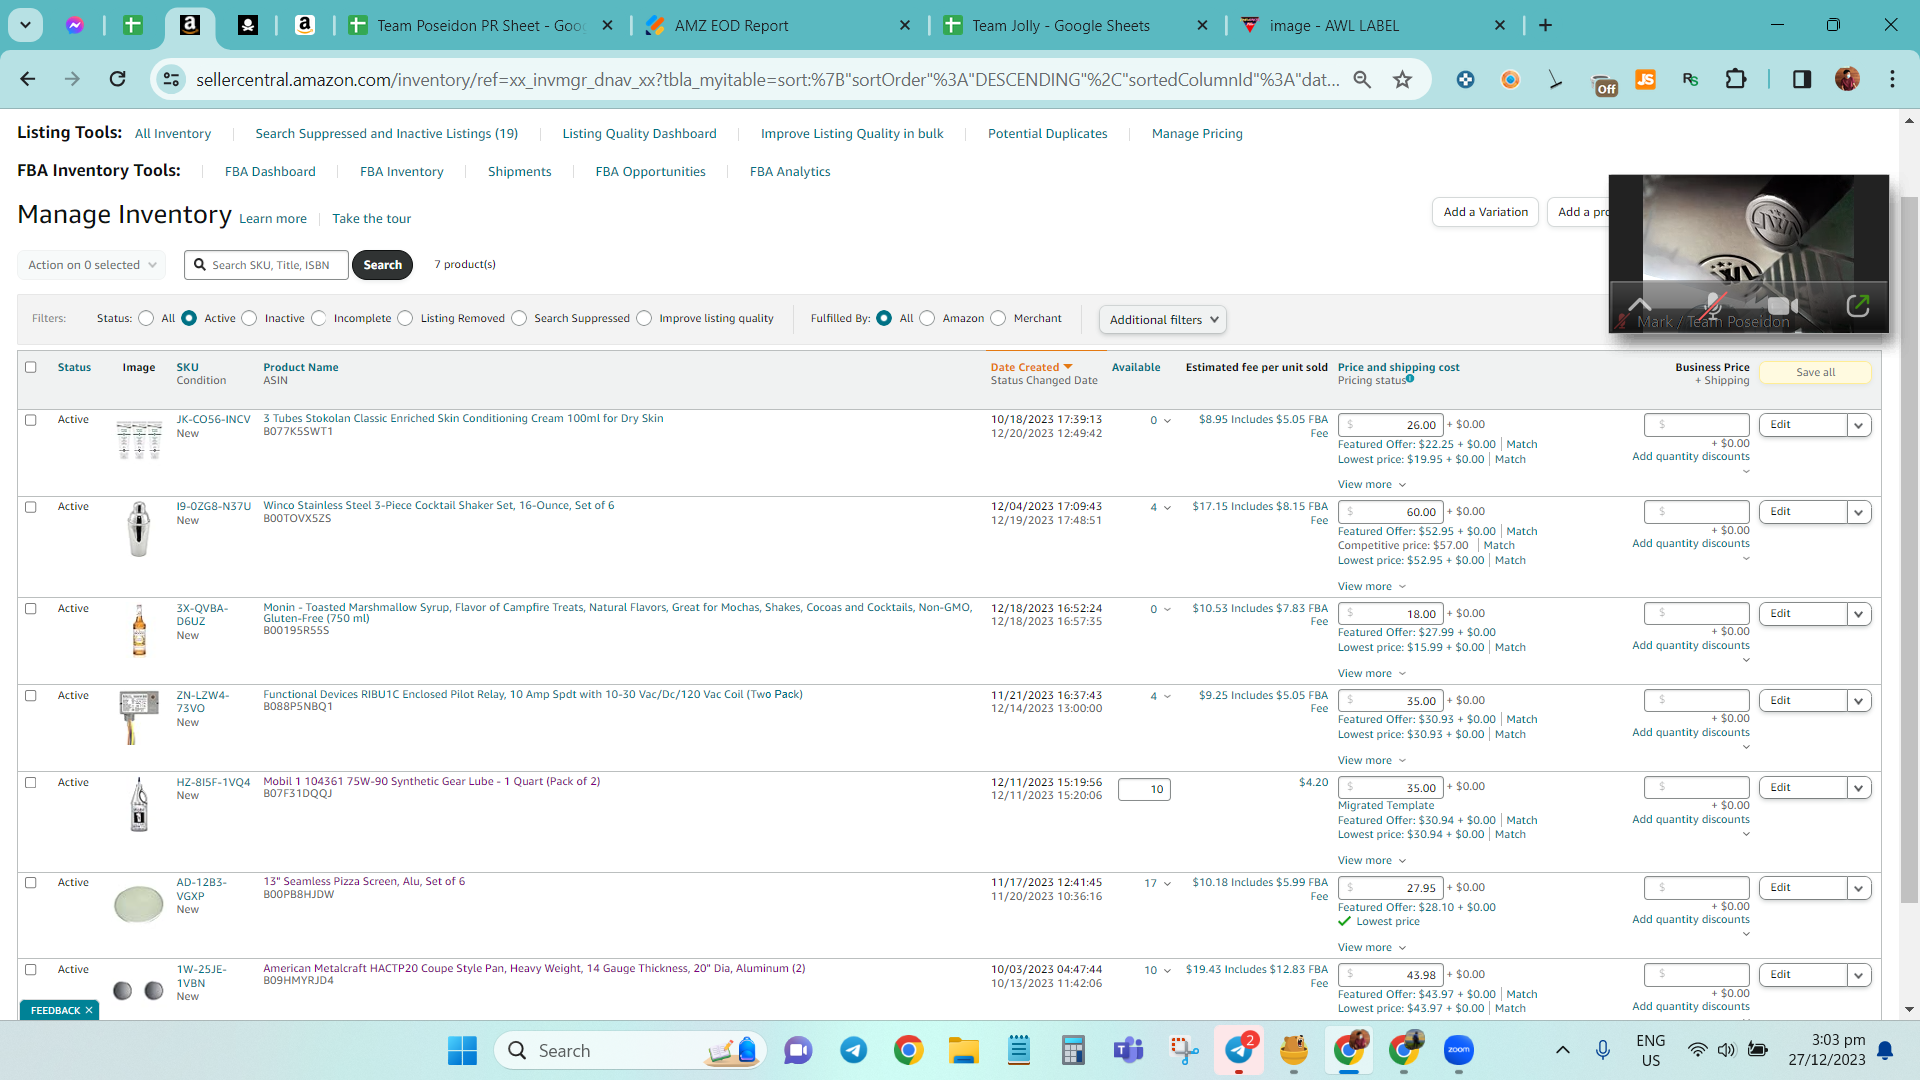The image size is (1920, 1080).
Task: Click the site information icon in address bar
Action: pos(172,79)
